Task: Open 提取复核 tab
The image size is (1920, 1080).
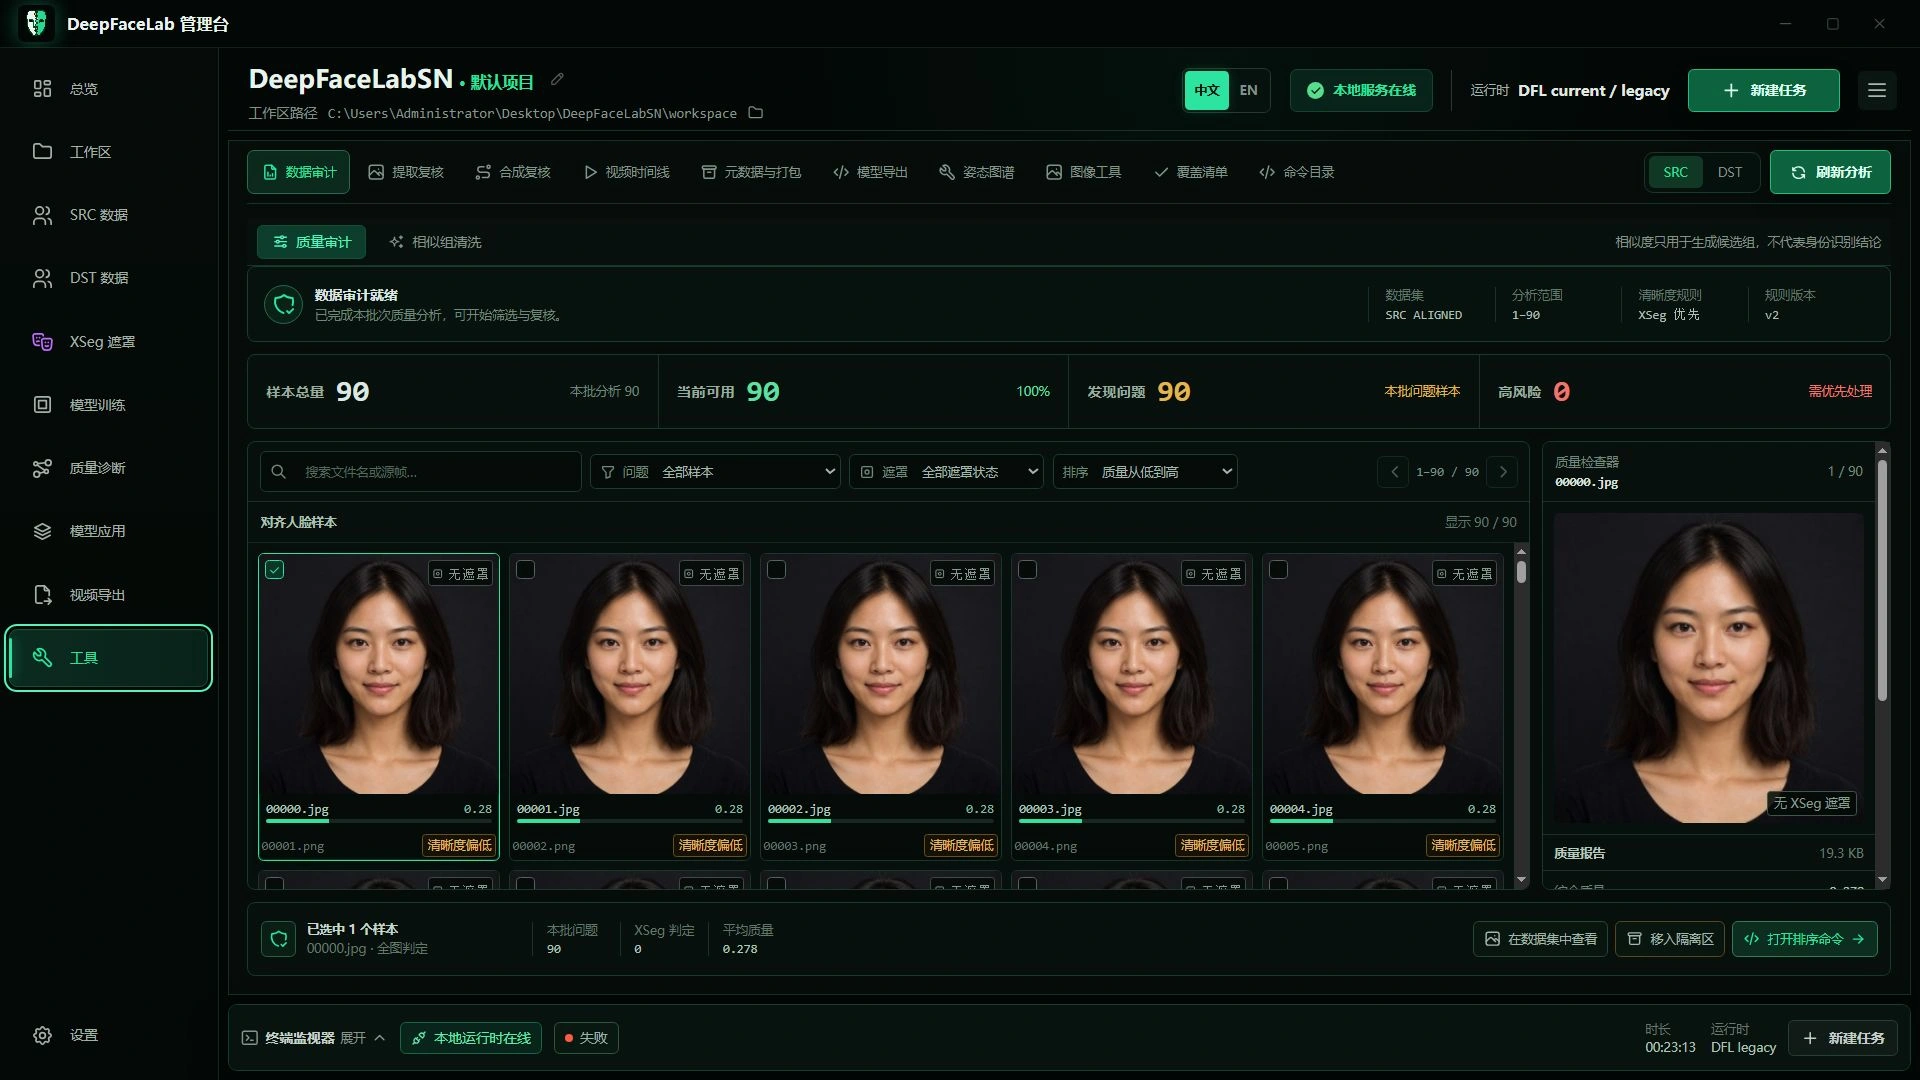Action: [x=406, y=172]
